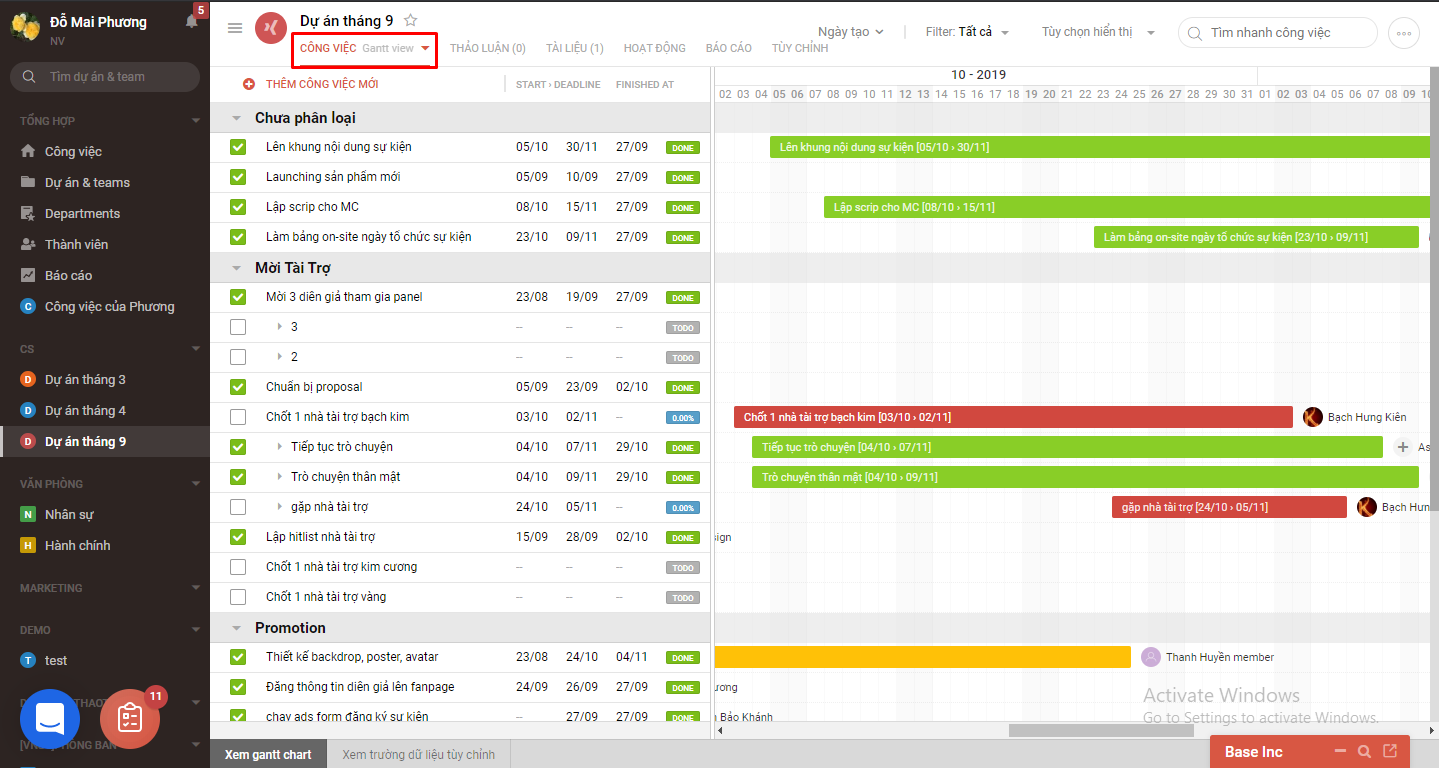Image resolution: width=1439 pixels, height=768 pixels.
Task: Open Dự án tháng 3 project
Action: point(85,380)
